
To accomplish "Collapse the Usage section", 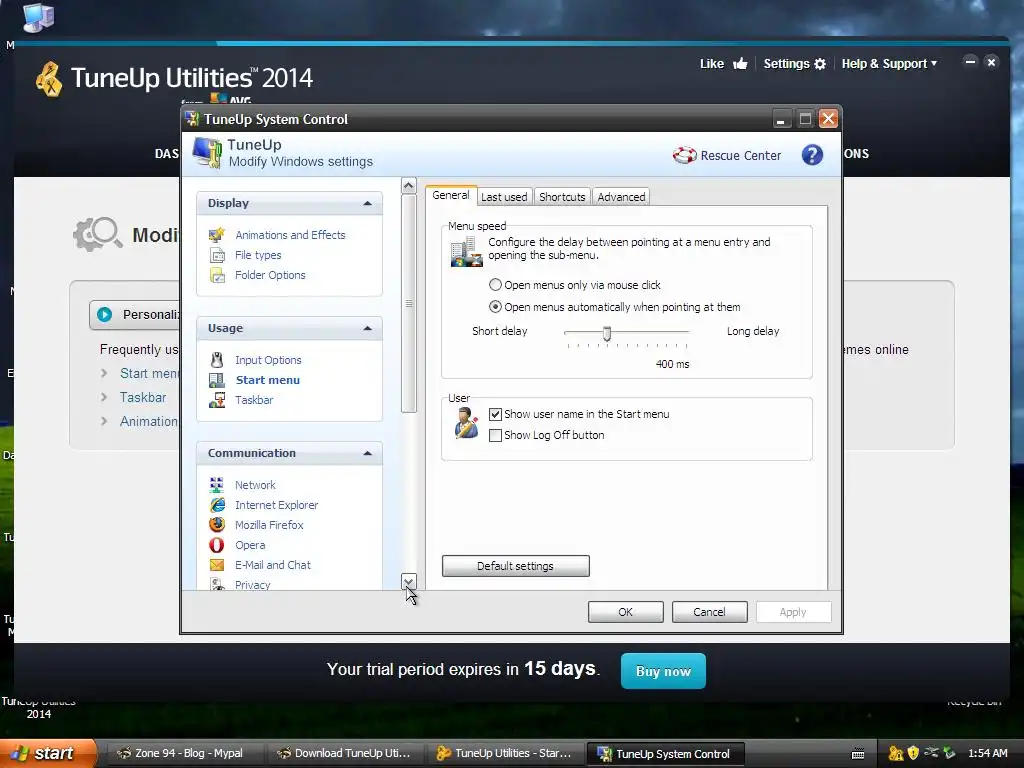I will tap(367, 328).
